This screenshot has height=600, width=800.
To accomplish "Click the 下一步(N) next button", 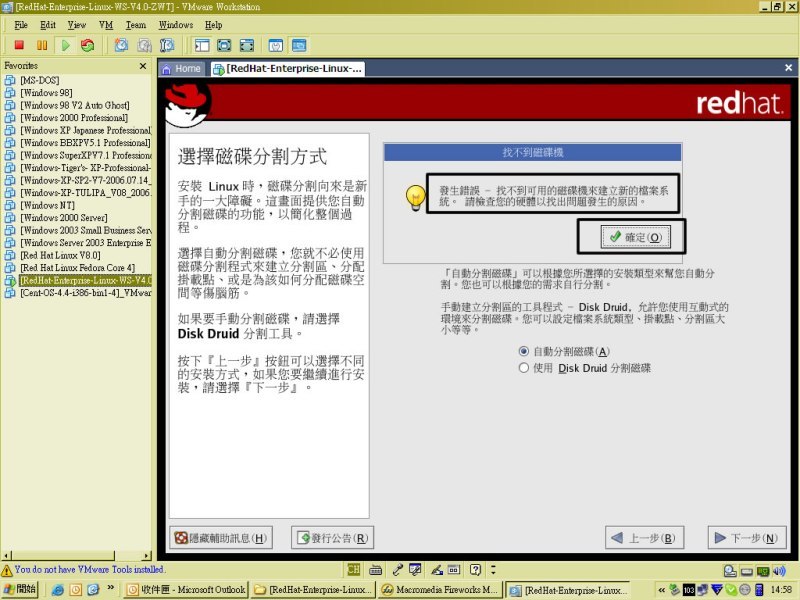I will coord(747,538).
